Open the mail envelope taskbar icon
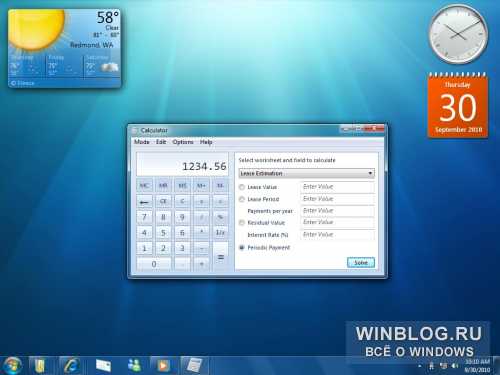The image size is (500, 375). click(x=103, y=366)
